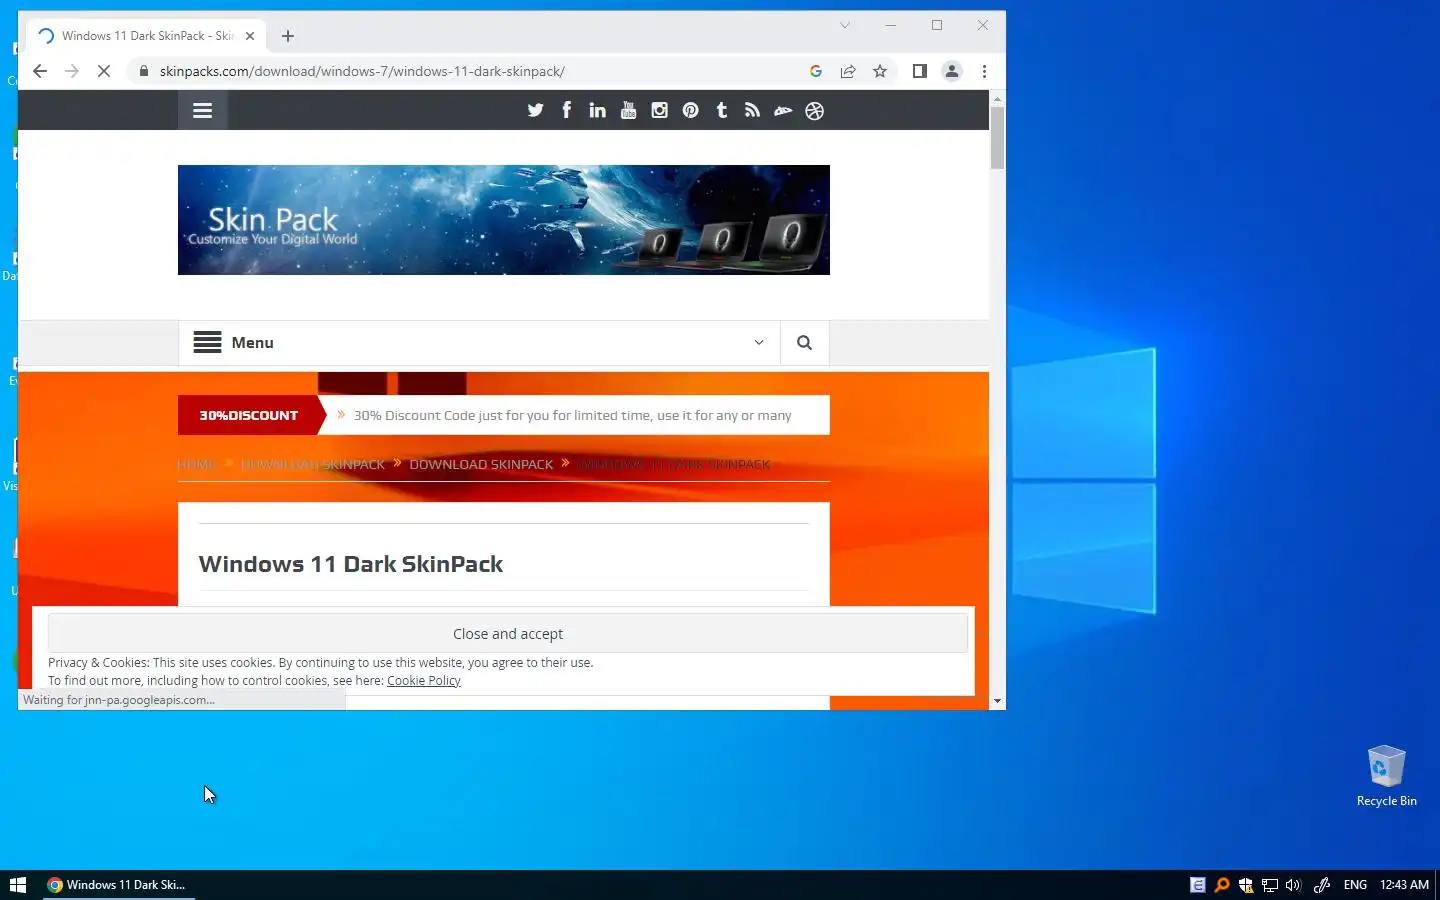Open the Pinterest social link icon
The image size is (1440, 900).
tap(690, 110)
